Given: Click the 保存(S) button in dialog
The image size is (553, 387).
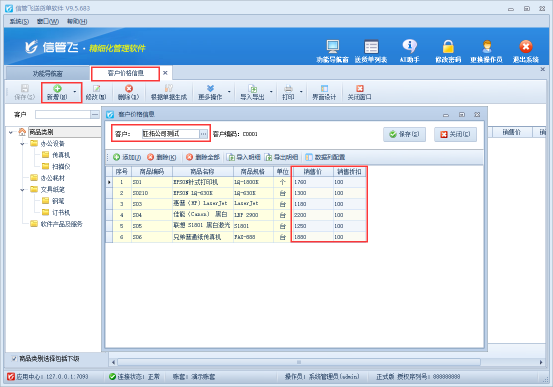Looking at the screenshot, I should pos(404,134).
